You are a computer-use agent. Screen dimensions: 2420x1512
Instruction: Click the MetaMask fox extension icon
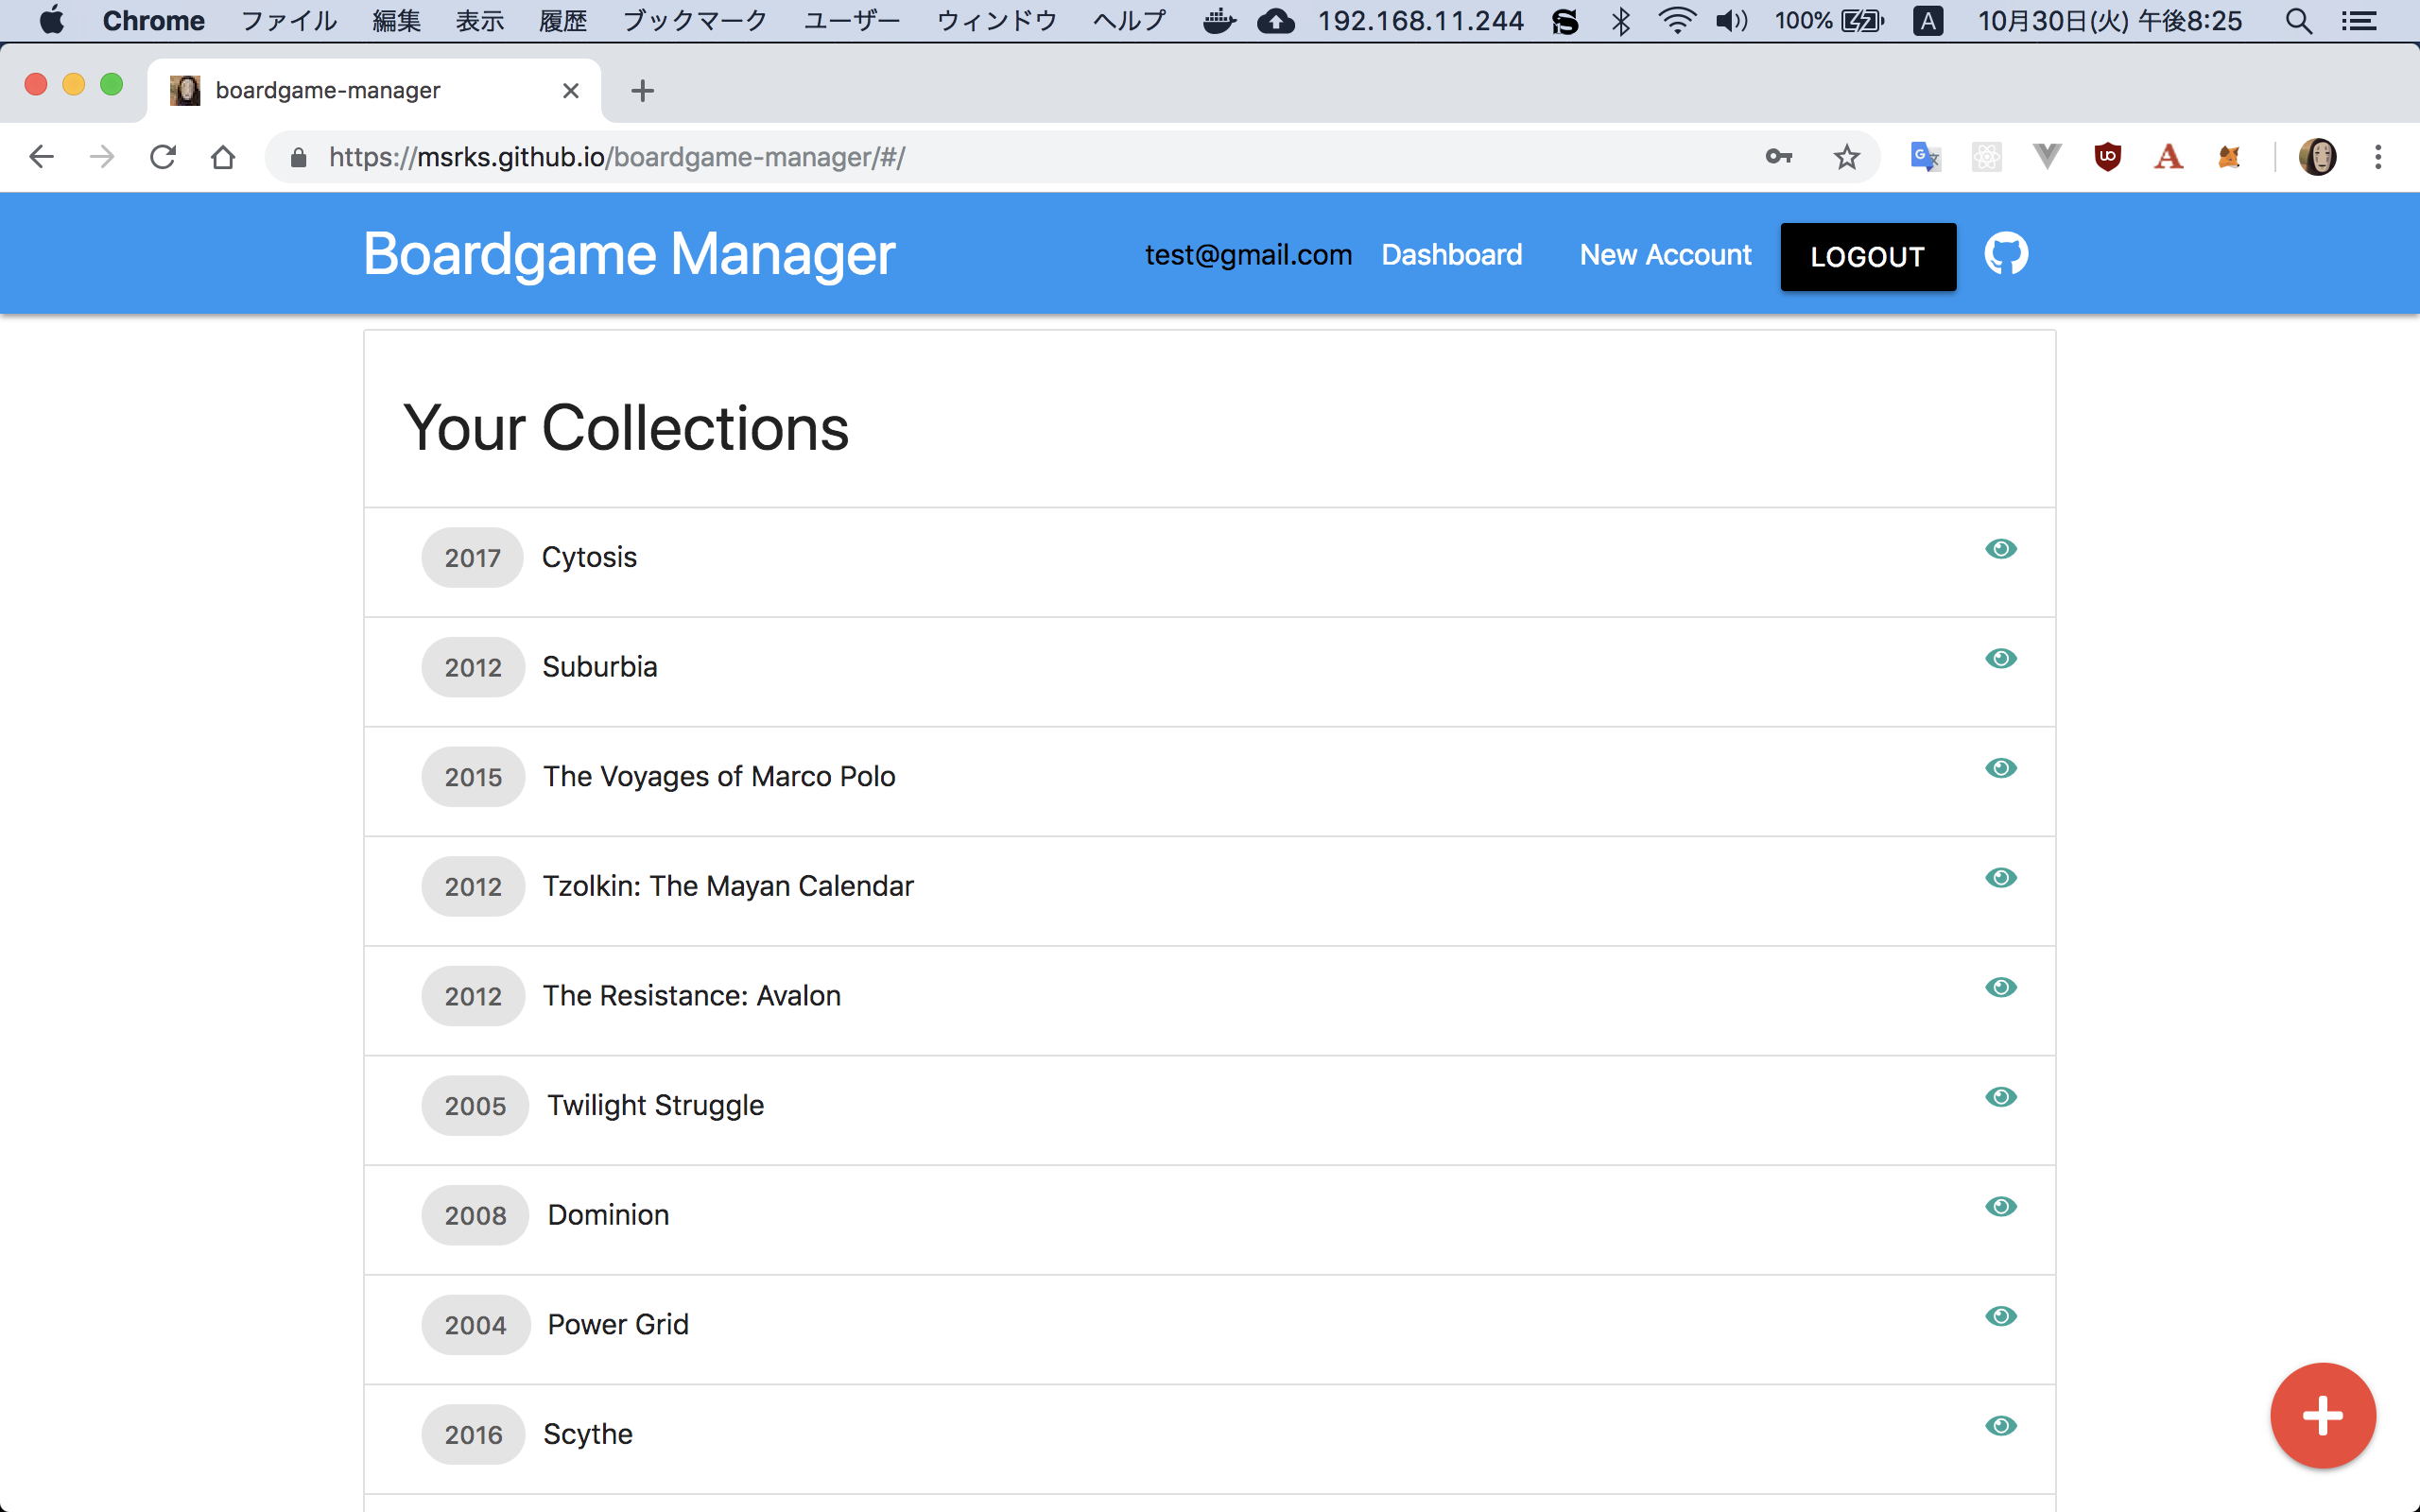pyautogui.click(x=2229, y=157)
